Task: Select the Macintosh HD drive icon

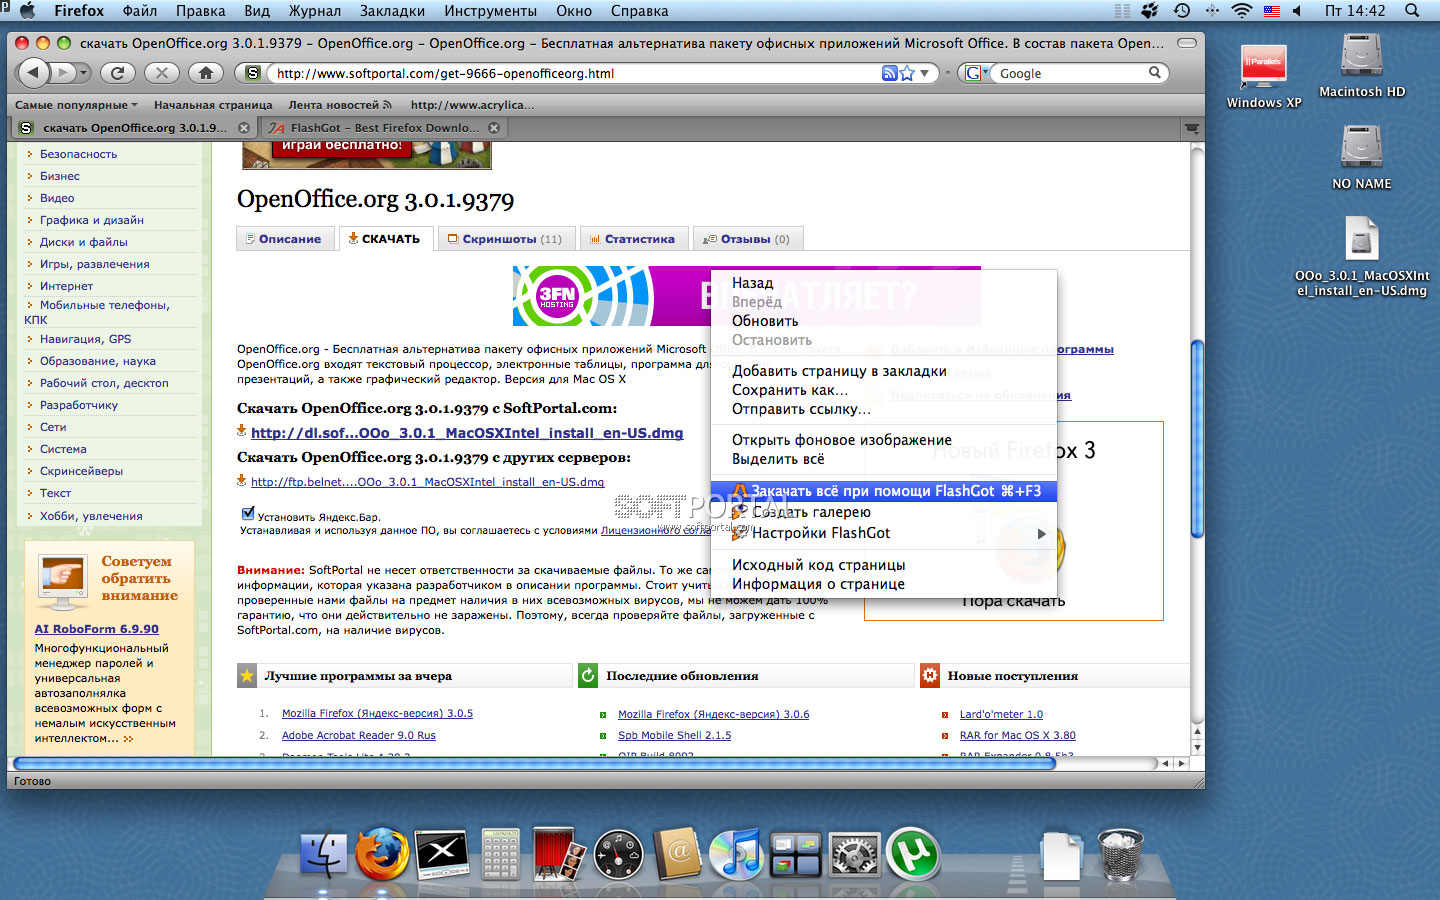Action: (1362, 66)
